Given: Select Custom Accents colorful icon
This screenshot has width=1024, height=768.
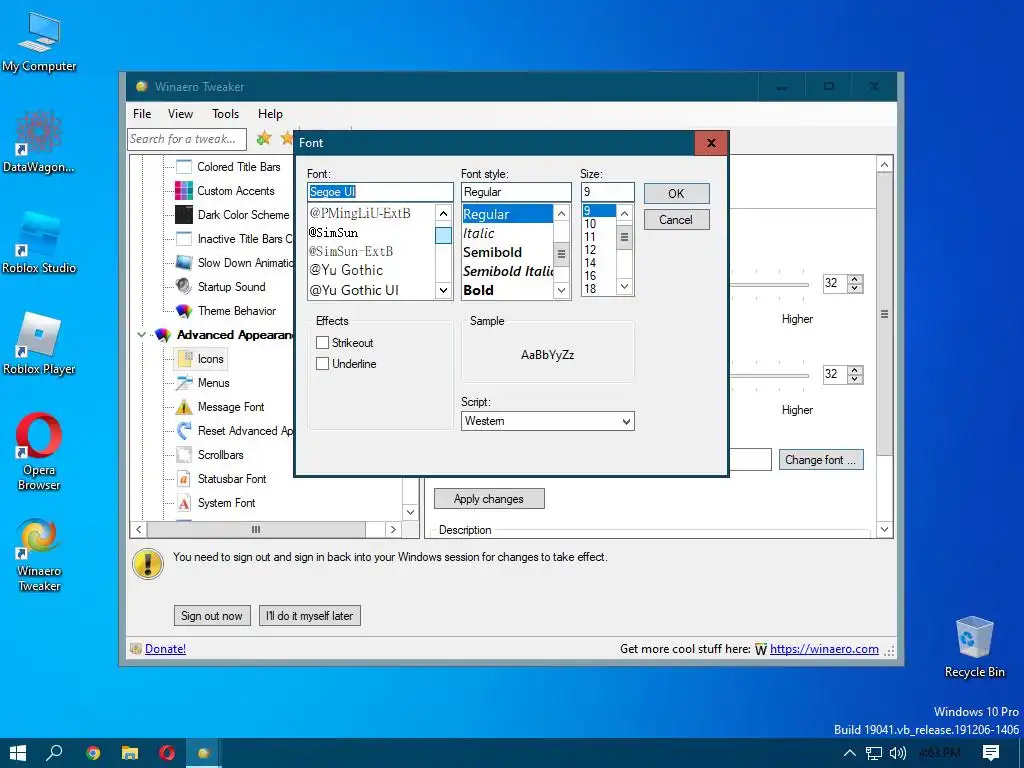Looking at the screenshot, I should (x=184, y=191).
